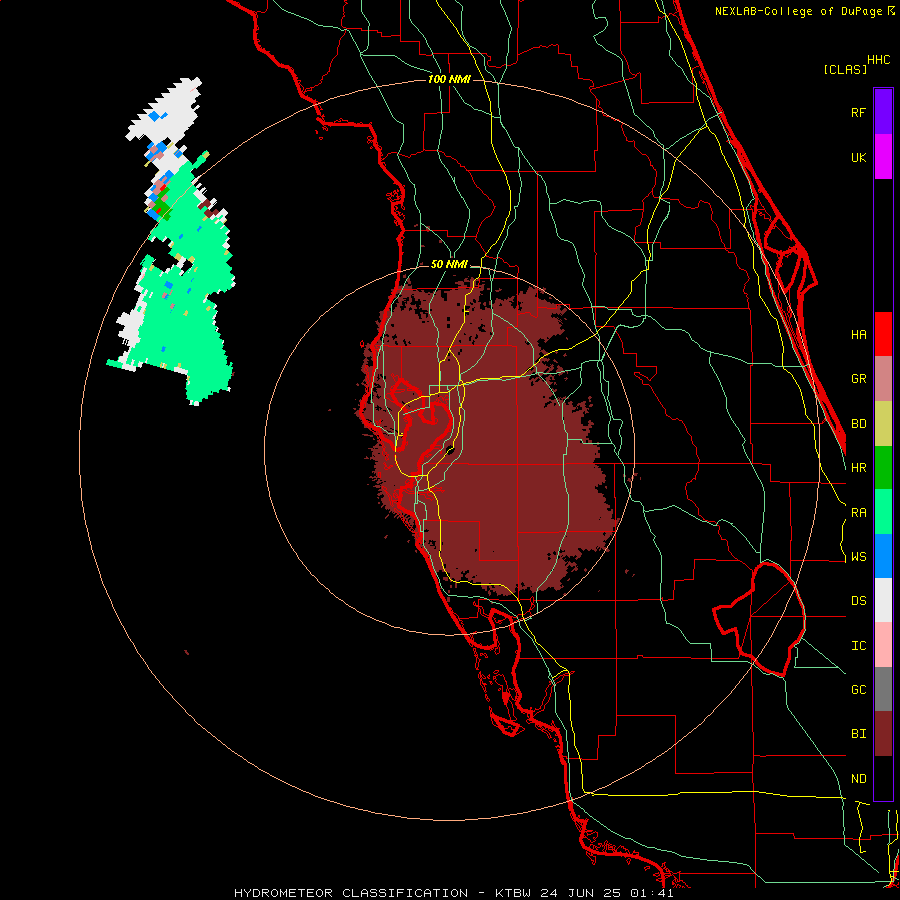This screenshot has height=900, width=900.
Task: Click the HA red legend swatch
Action: [x=883, y=334]
